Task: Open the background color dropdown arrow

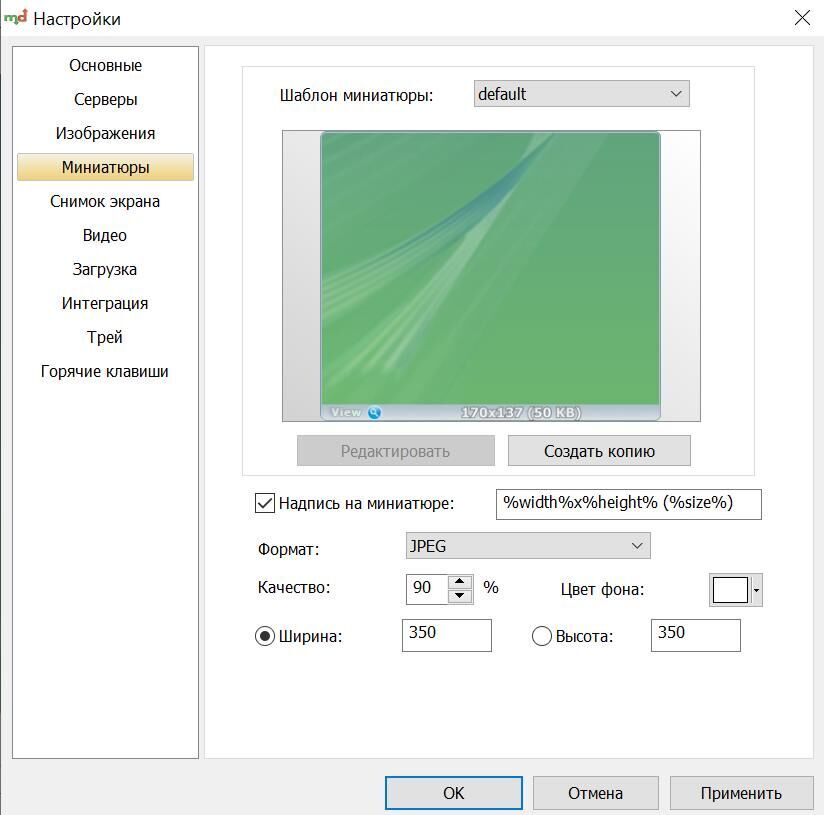Action: tap(756, 590)
